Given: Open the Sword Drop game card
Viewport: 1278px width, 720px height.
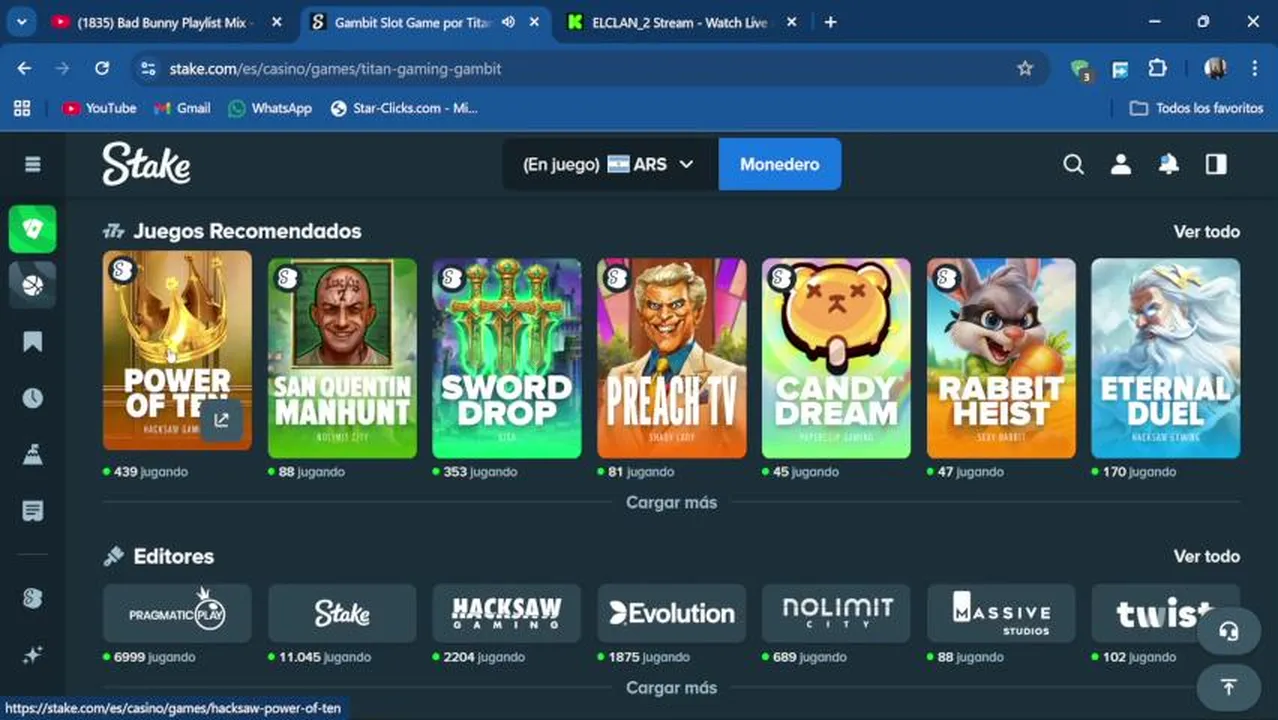Looking at the screenshot, I should point(507,358).
